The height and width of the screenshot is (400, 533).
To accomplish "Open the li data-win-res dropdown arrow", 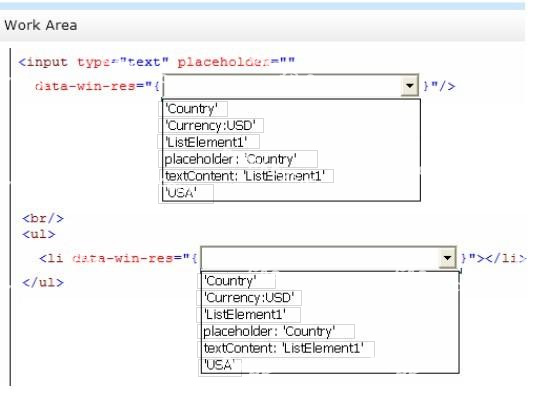I will (x=447, y=258).
